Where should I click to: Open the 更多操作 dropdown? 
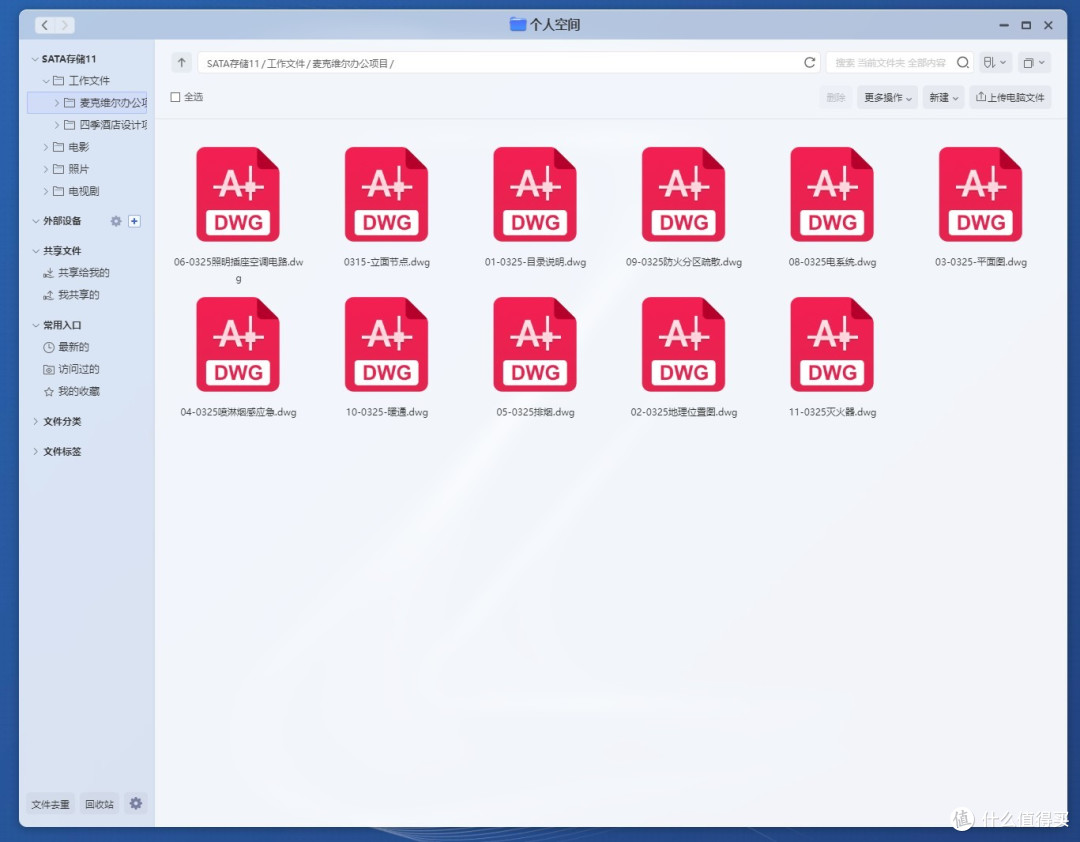click(887, 98)
